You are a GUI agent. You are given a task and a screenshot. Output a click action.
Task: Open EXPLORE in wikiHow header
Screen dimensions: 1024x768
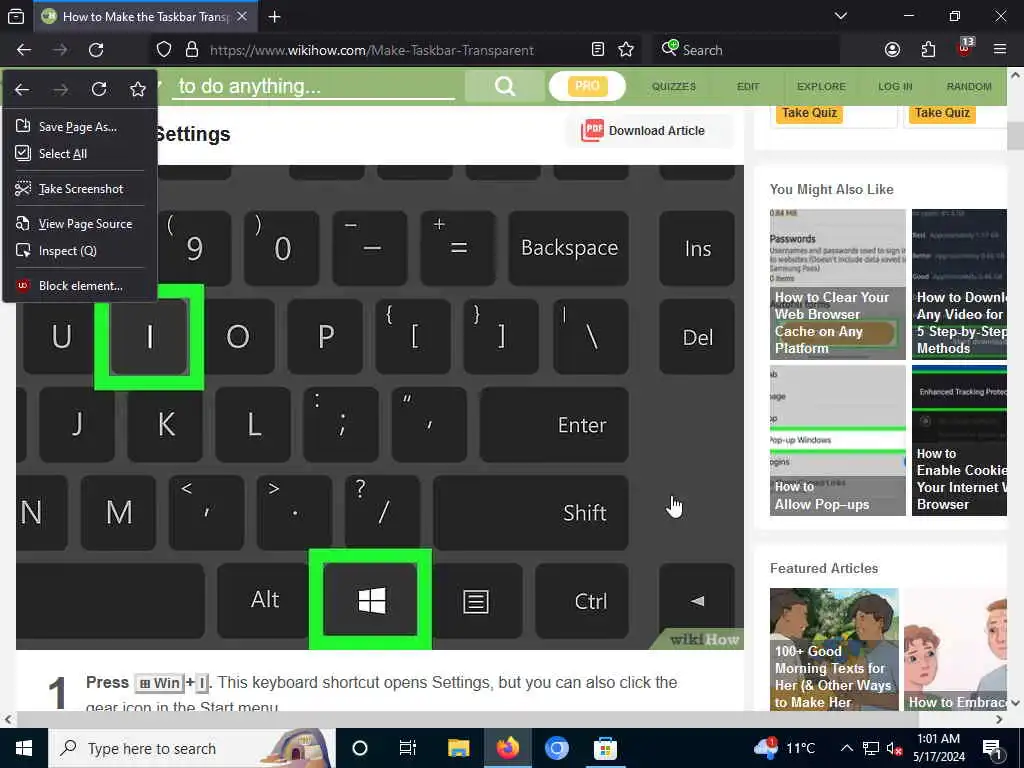click(821, 86)
